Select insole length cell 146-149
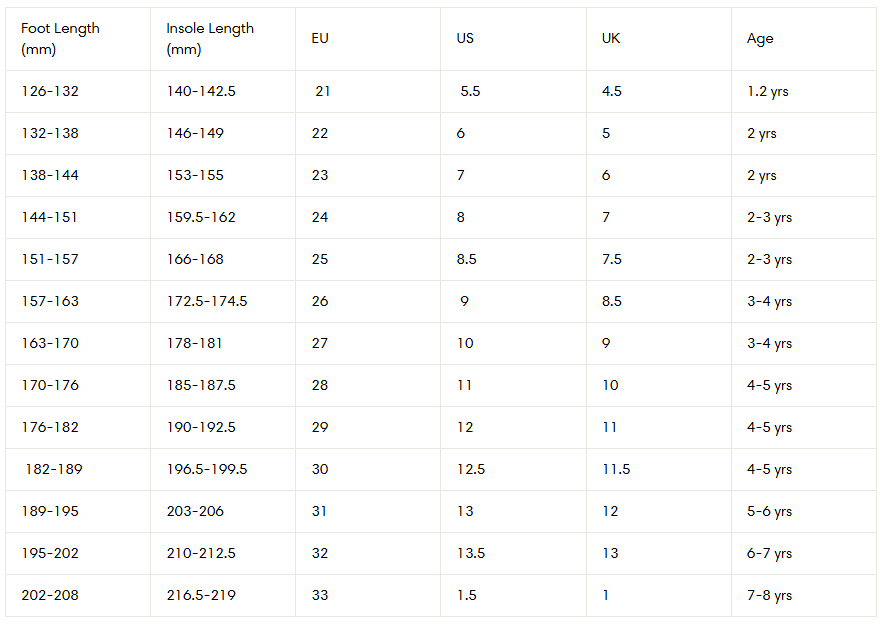The image size is (880, 626). (195, 133)
